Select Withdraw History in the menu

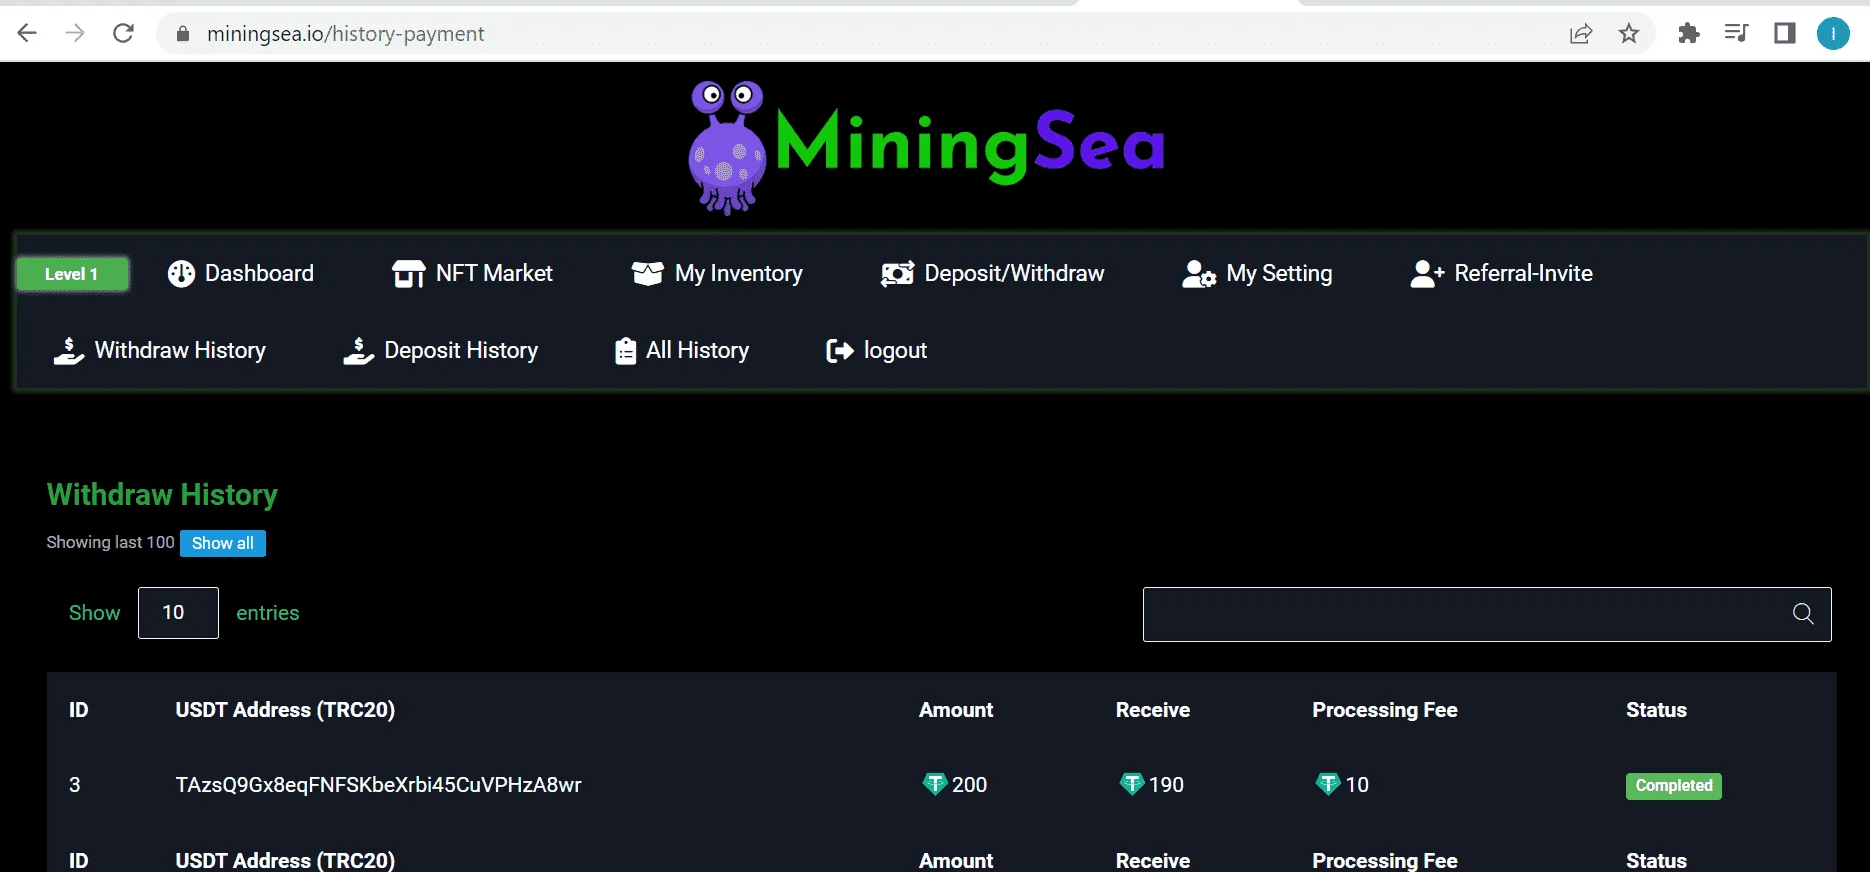pyautogui.click(x=159, y=351)
